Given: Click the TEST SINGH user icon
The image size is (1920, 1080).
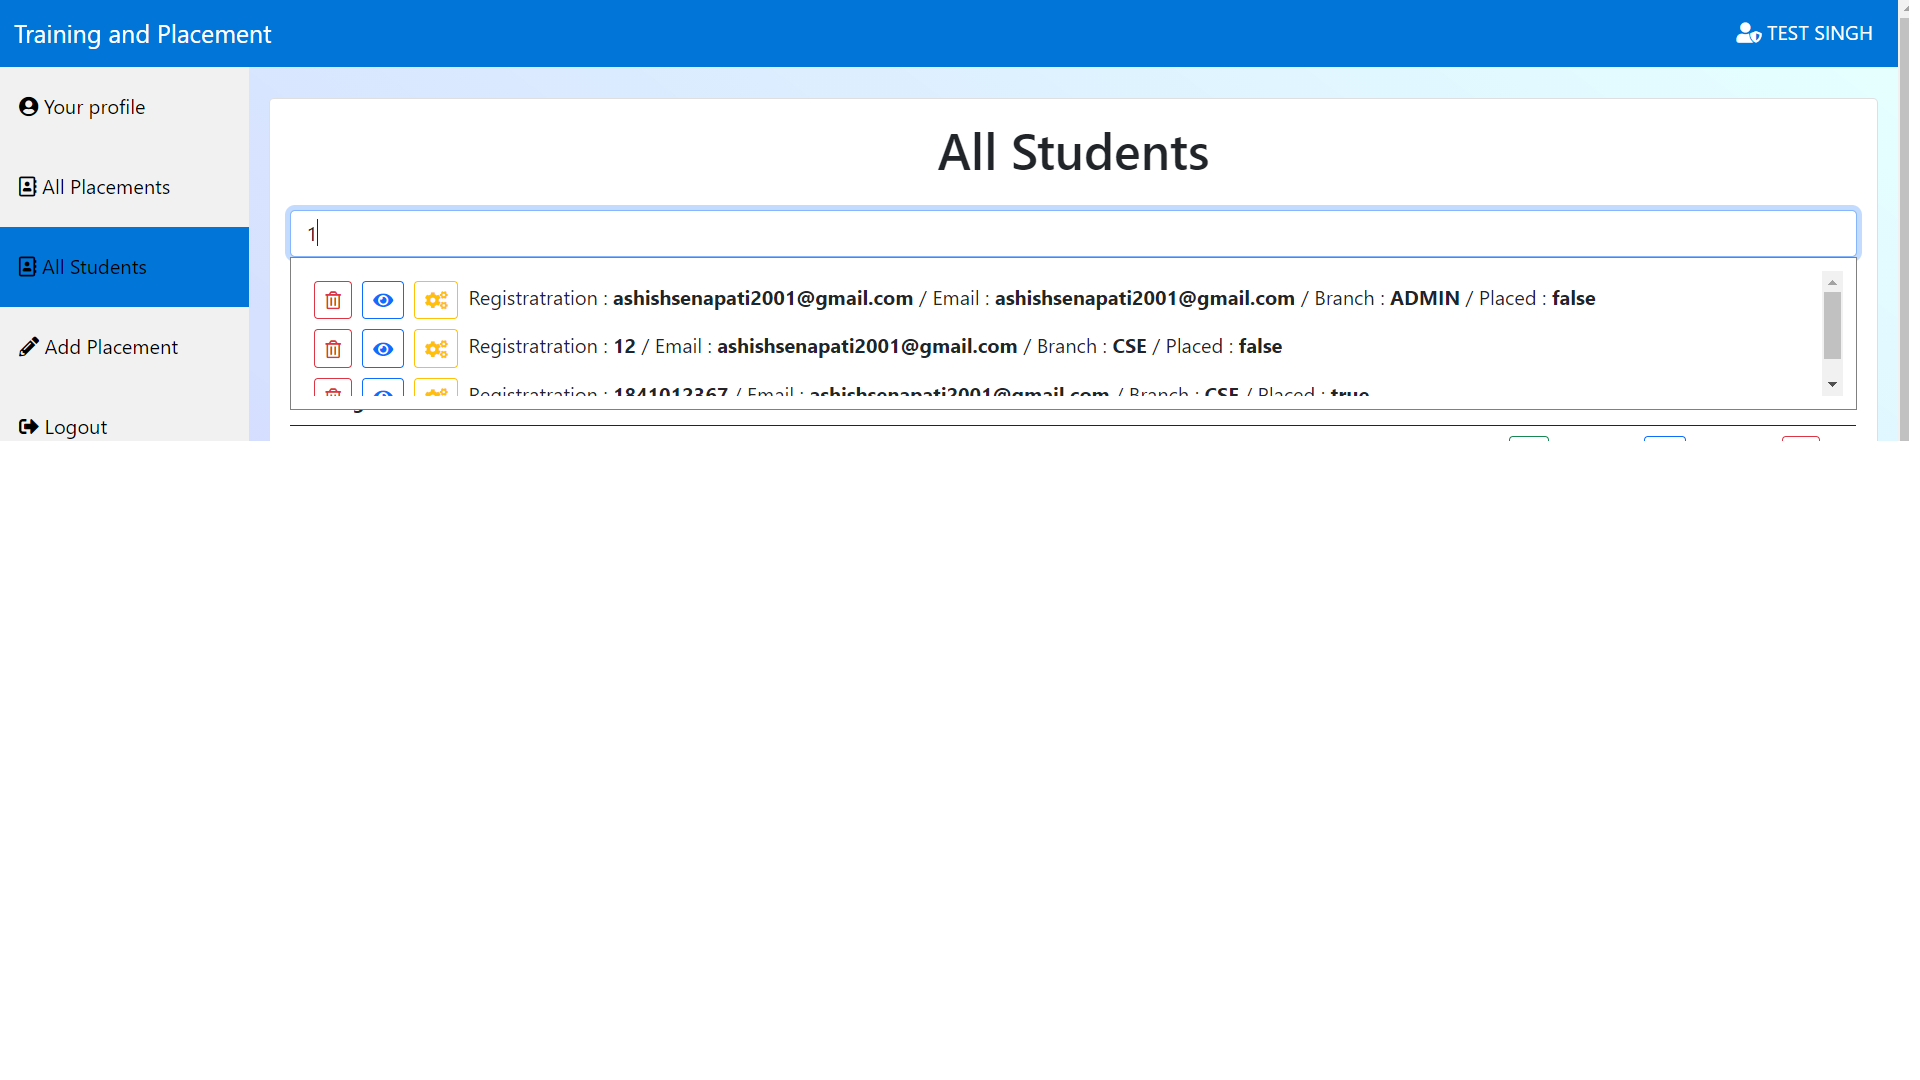Looking at the screenshot, I should (1748, 33).
